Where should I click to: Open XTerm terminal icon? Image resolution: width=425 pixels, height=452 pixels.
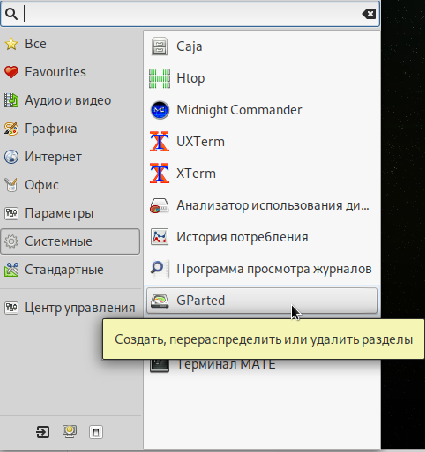(159, 173)
